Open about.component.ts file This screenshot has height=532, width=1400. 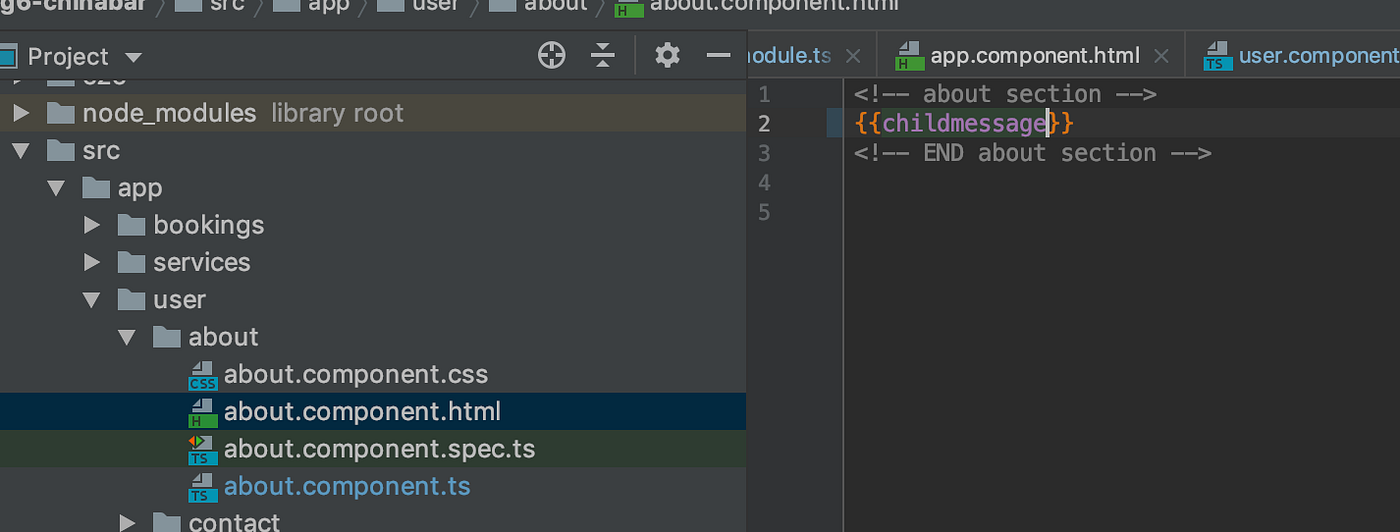point(347,487)
